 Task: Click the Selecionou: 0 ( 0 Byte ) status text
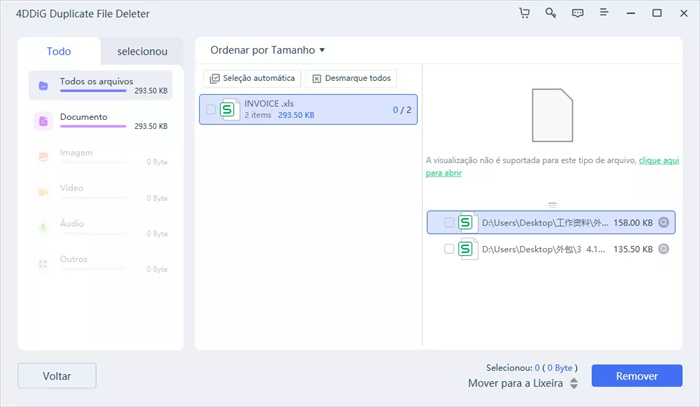point(532,368)
